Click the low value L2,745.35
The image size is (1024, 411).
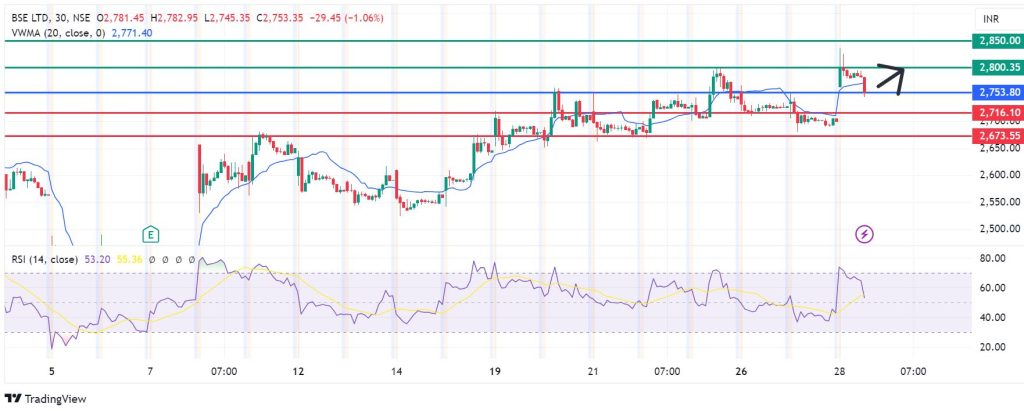tap(228, 19)
